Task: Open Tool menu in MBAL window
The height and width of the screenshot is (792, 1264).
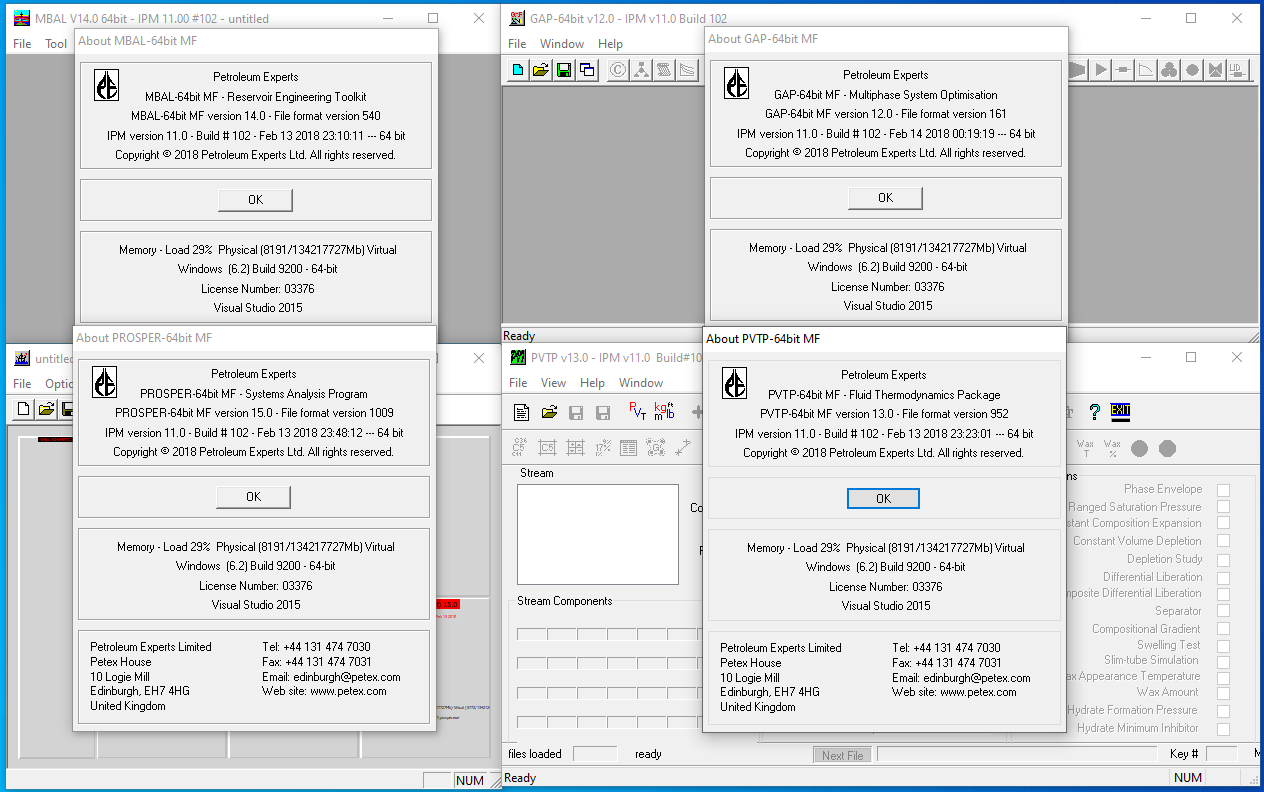Action: (x=56, y=44)
